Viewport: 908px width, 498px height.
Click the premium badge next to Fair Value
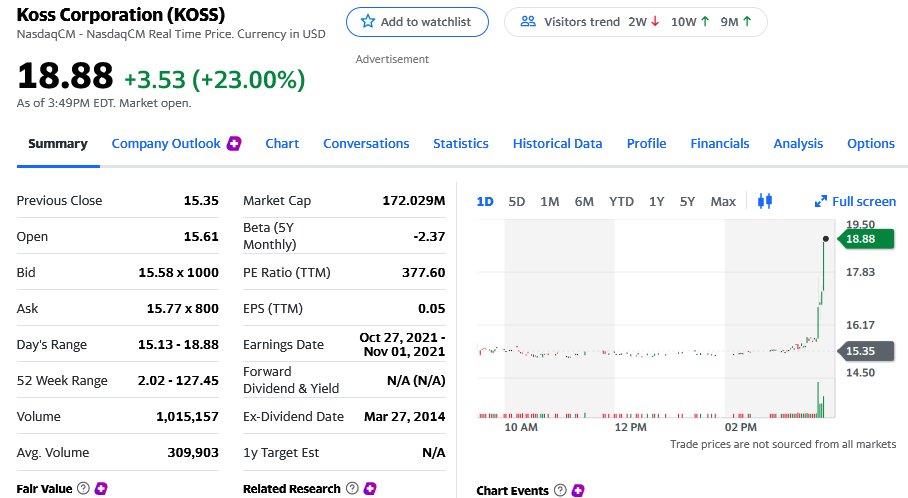101,488
